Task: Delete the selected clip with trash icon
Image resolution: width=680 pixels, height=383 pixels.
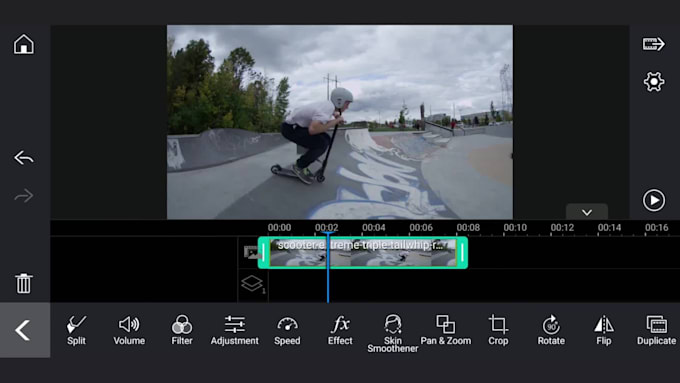Action: [x=23, y=283]
